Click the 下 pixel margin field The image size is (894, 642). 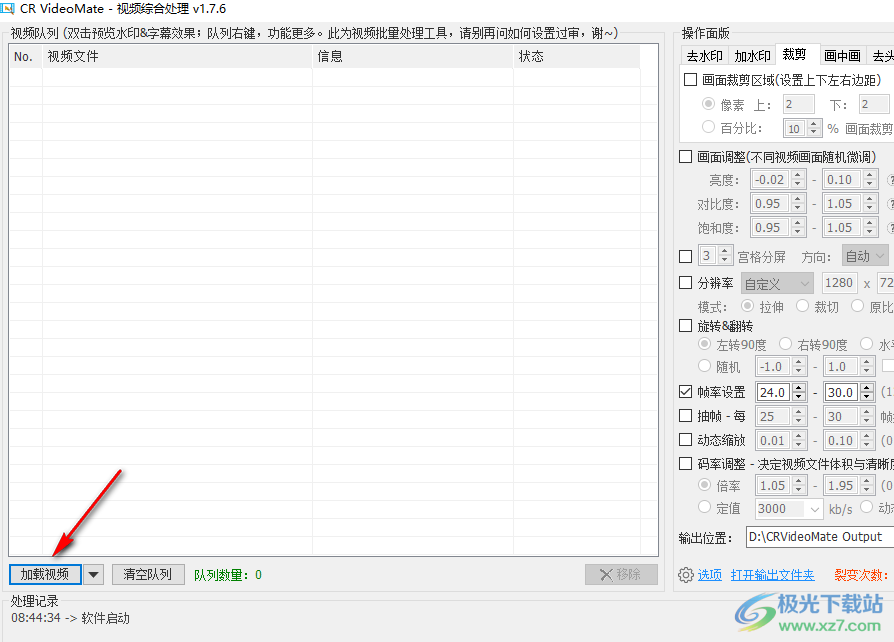click(874, 104)
